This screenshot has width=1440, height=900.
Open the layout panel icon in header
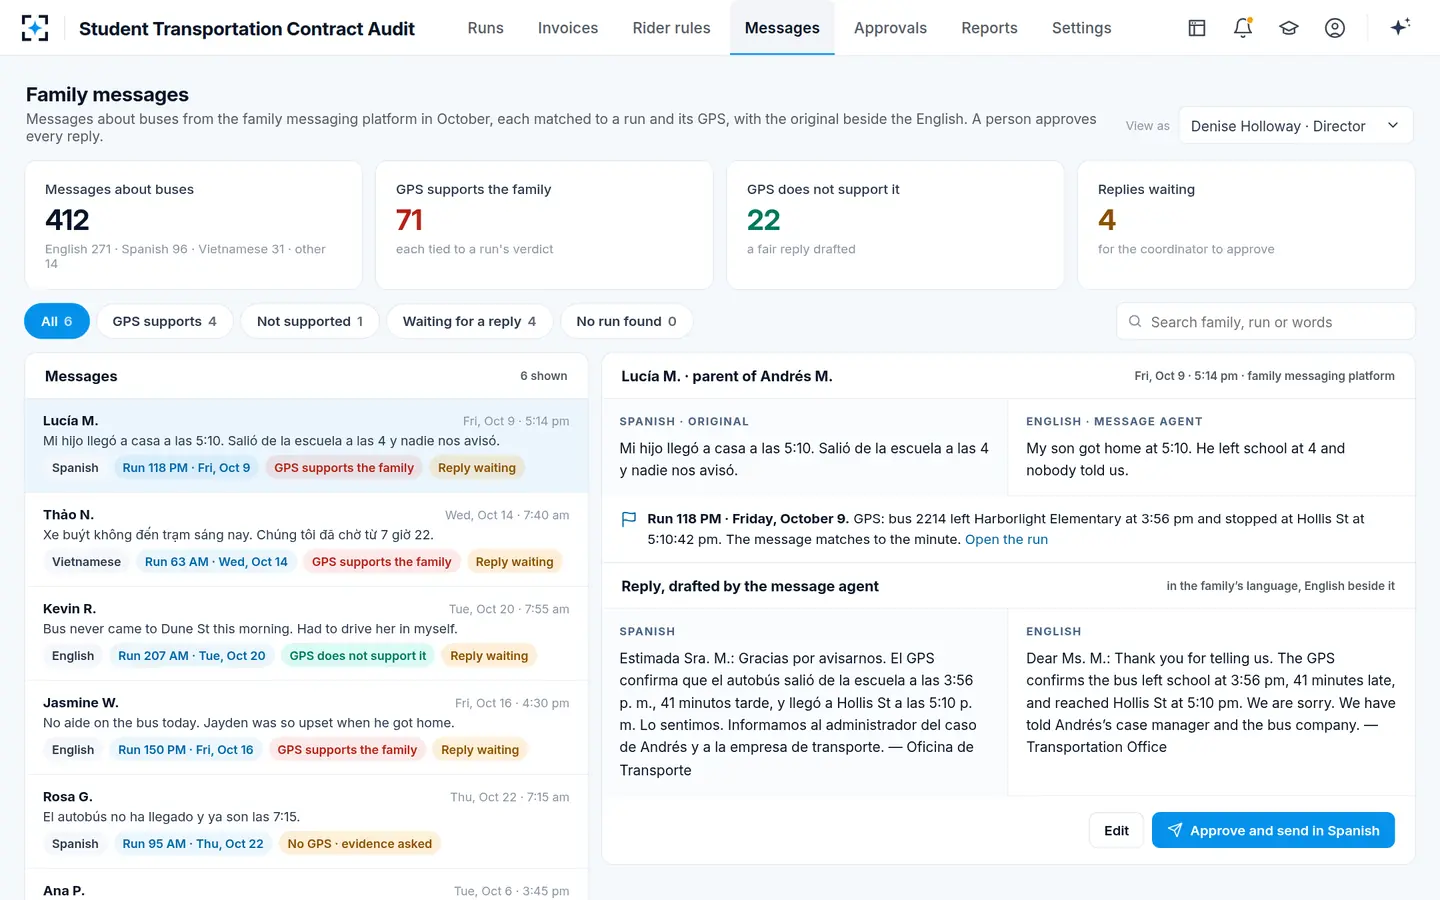tap(1197, 28)
